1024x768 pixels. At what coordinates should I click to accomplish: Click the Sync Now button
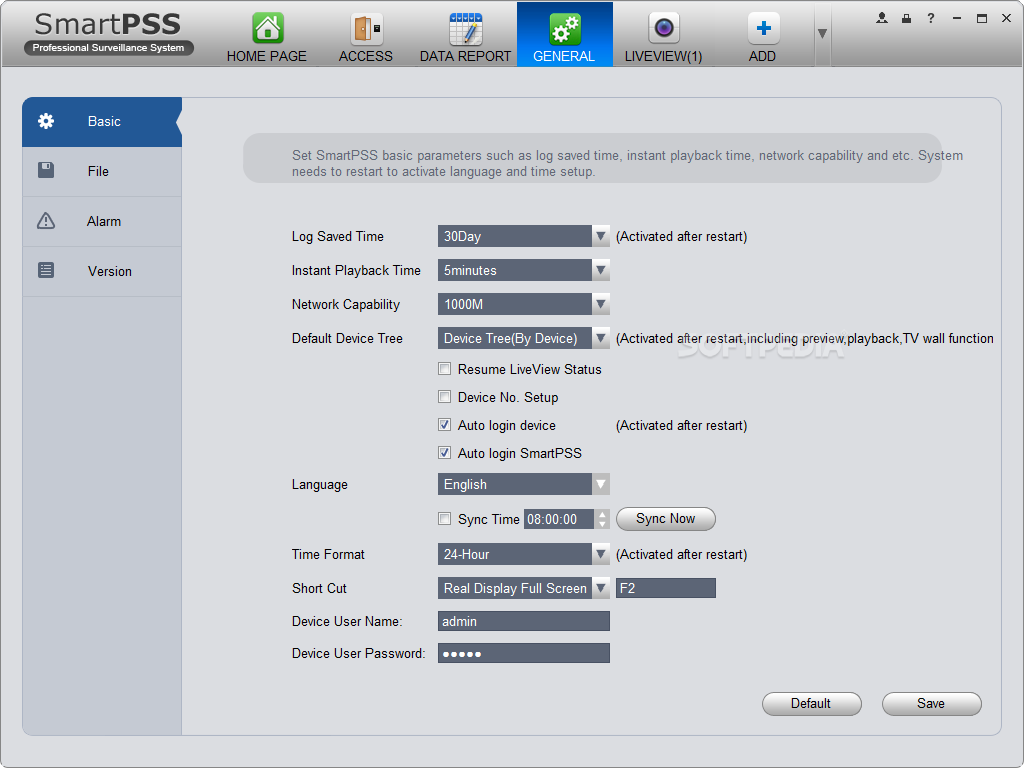(665, 519)
